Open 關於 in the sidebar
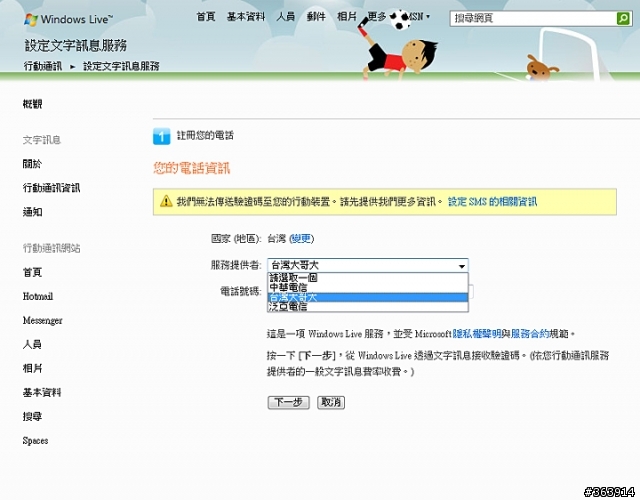Screen dimensions: 640x500 [x=32, y=164]
